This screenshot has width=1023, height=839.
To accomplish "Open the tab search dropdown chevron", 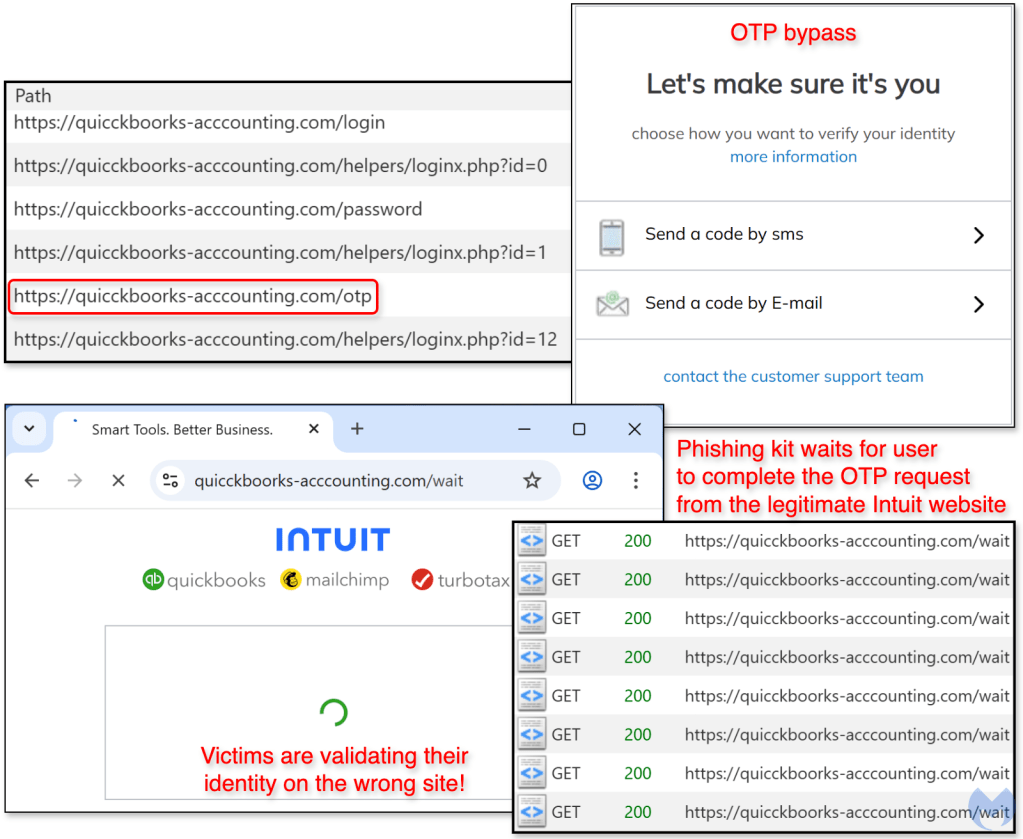I will click(29, 429).
